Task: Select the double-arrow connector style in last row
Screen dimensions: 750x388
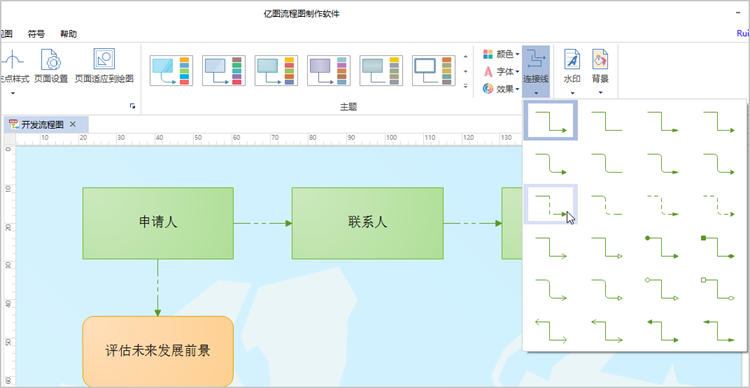Action: tap(551, 331)
